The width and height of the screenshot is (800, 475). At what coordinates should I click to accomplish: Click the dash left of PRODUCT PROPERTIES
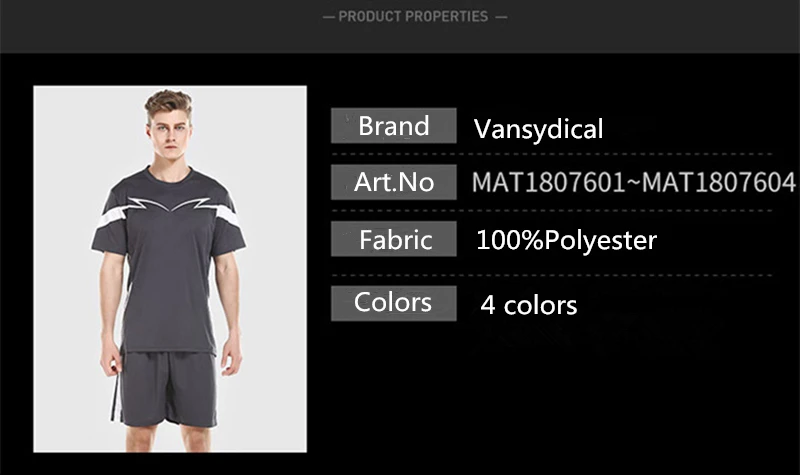[329, 17]
